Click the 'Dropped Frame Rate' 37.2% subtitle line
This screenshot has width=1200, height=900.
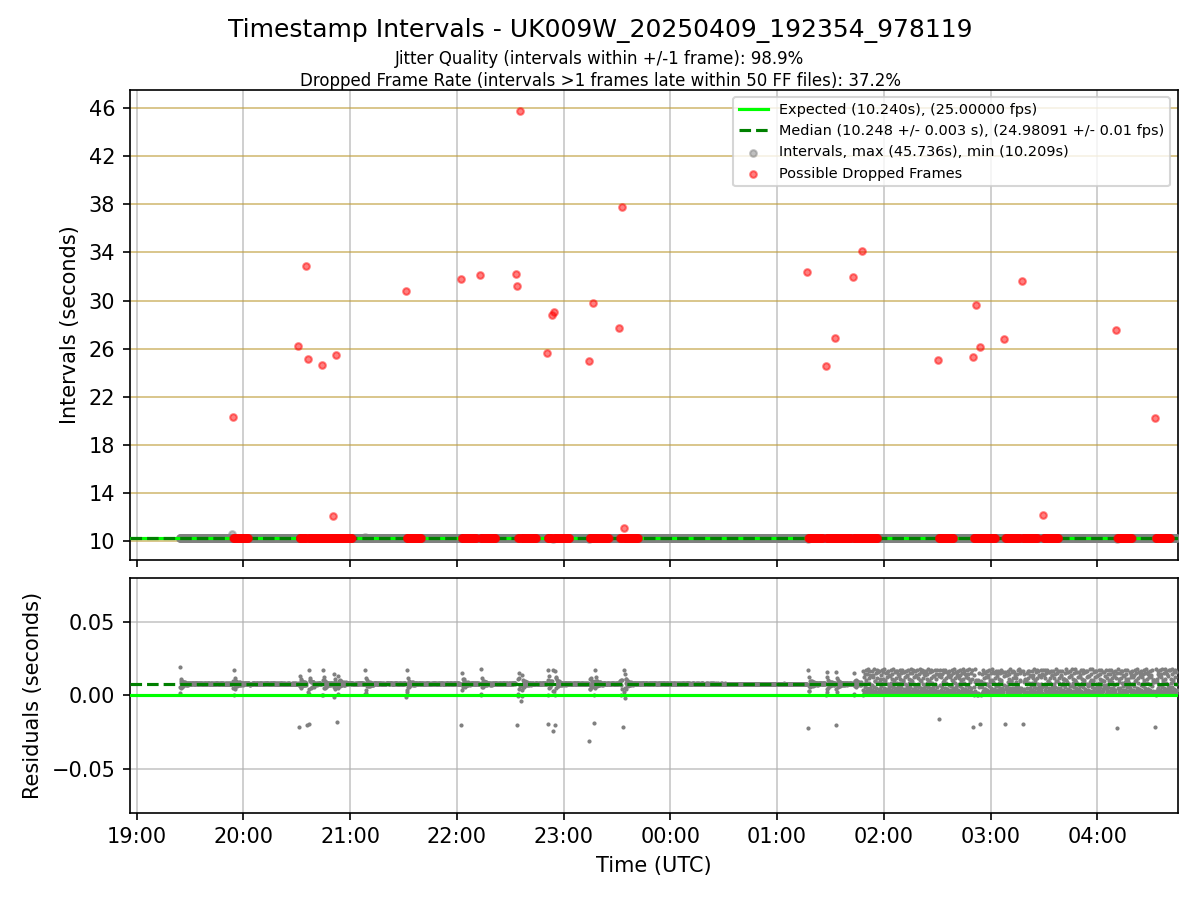[600, 80]
